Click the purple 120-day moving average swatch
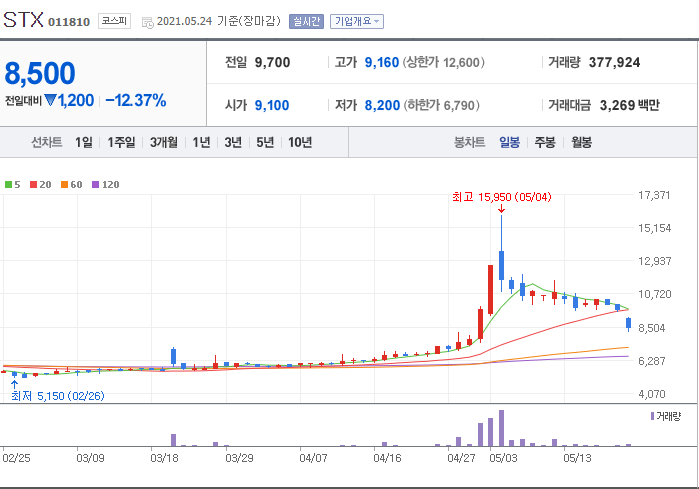699x489 pixels. (x=95, y=185)
